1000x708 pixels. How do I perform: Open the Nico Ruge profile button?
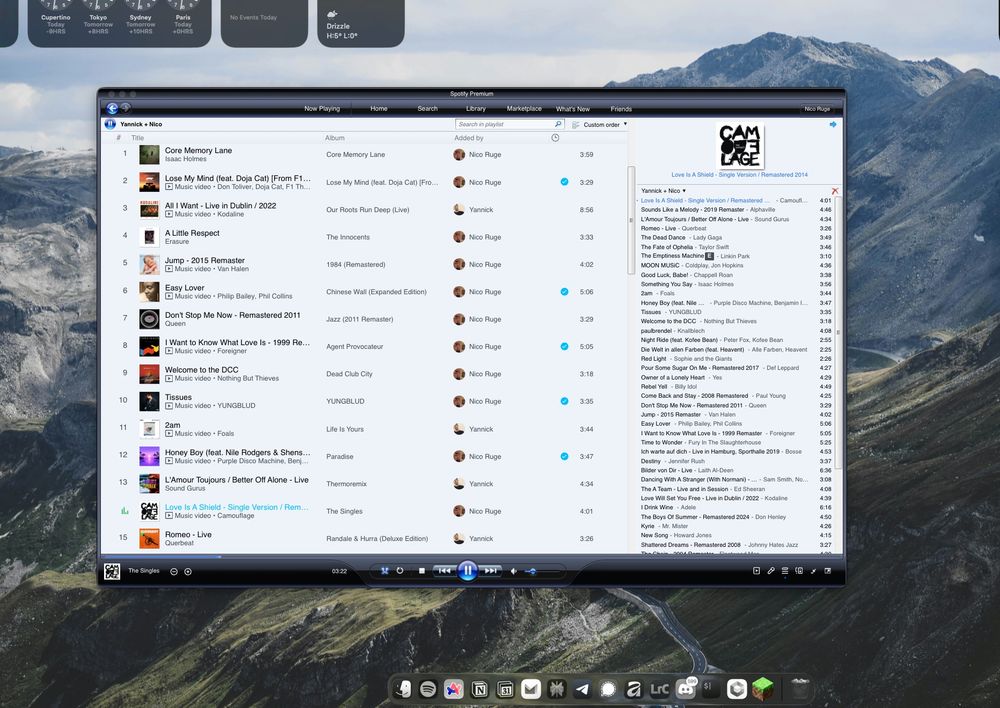(817, 109)
